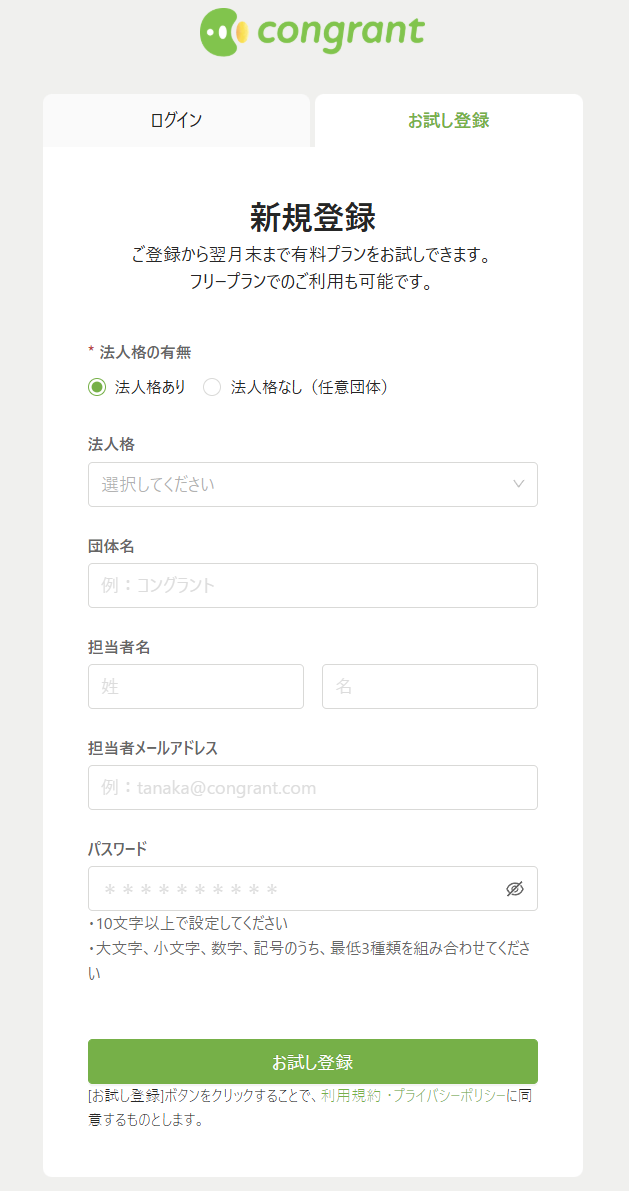The height and width of the screenshot is (1191, 629).
Task: Click the 名 given name input box
Action: coord(429,686)
